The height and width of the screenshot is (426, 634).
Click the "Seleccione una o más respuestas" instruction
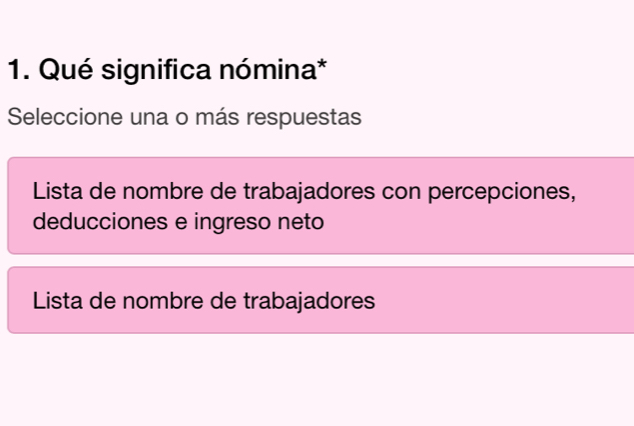183,118
